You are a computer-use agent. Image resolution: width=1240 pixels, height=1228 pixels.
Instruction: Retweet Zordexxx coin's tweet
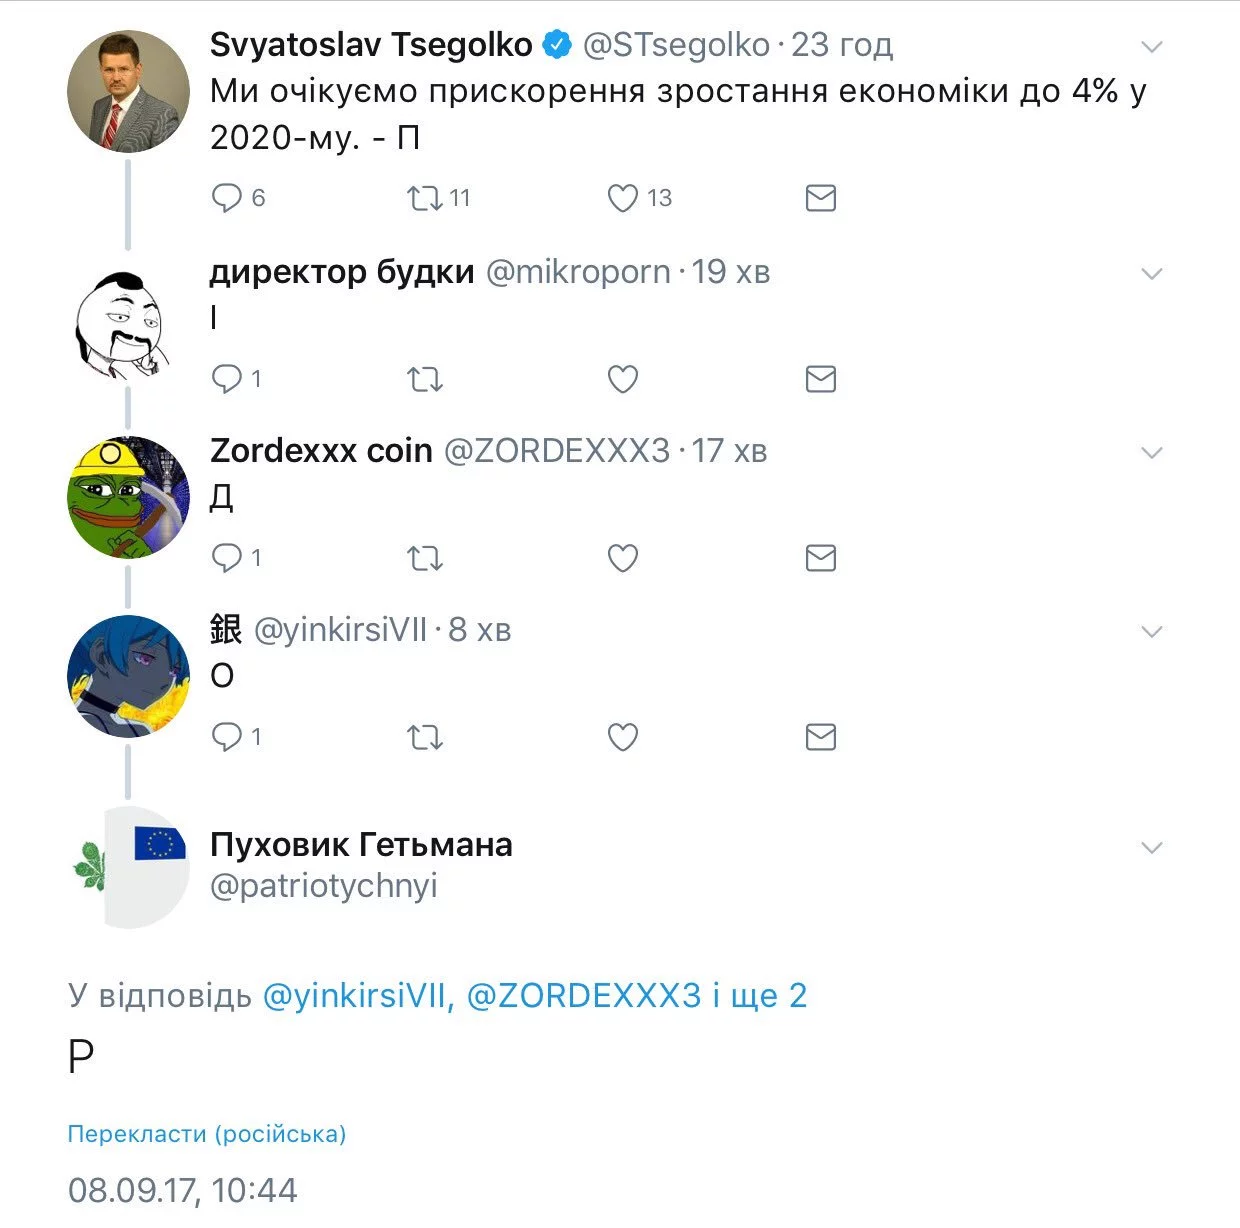(425, 558)
